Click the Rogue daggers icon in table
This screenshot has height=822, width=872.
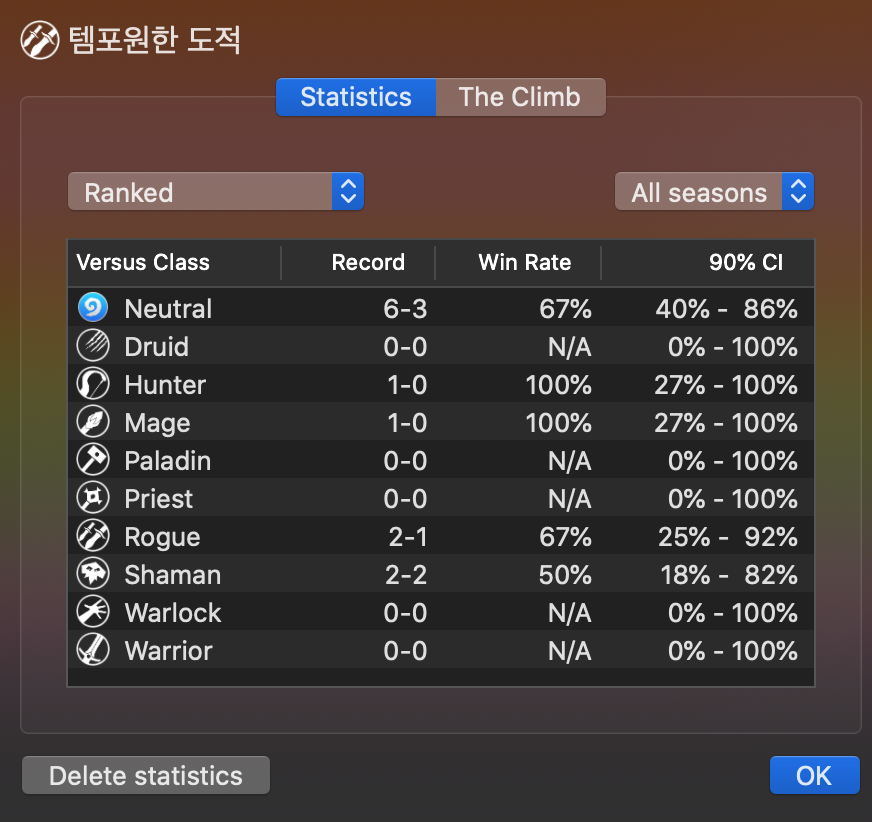93,535
